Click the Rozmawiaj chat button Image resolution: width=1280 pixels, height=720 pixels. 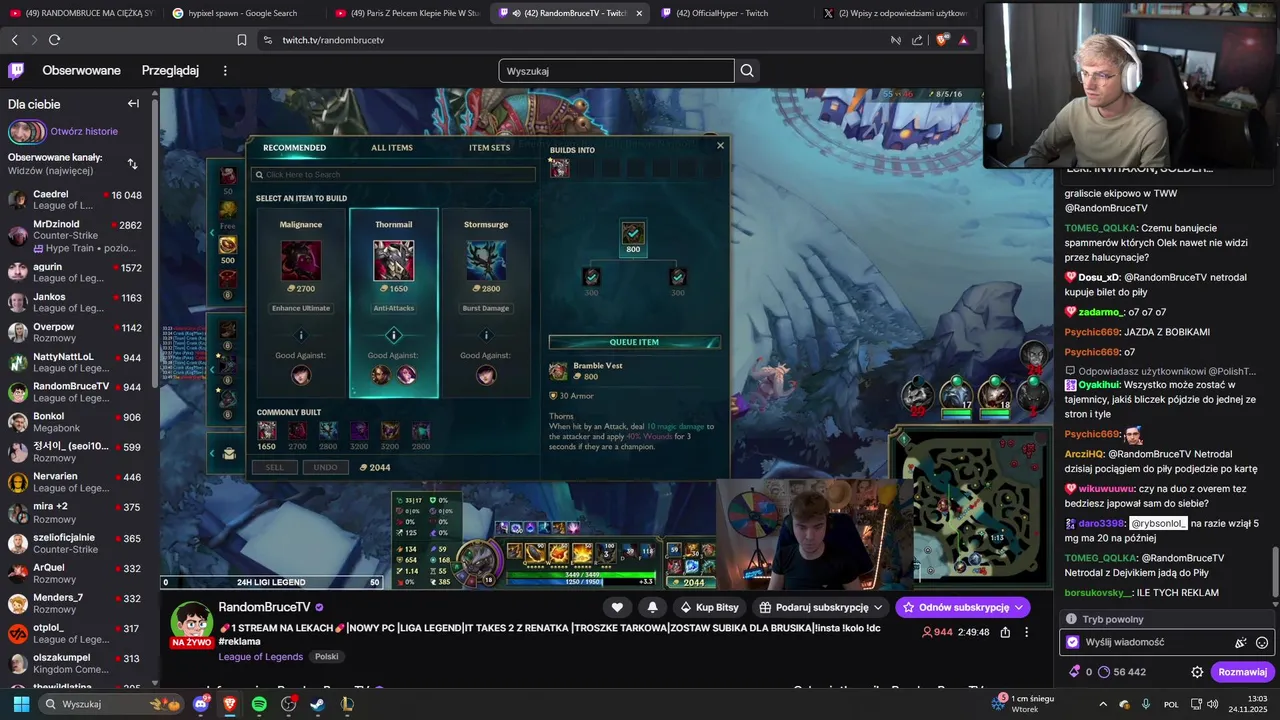pyautogui.click(x=1242, y=672)
